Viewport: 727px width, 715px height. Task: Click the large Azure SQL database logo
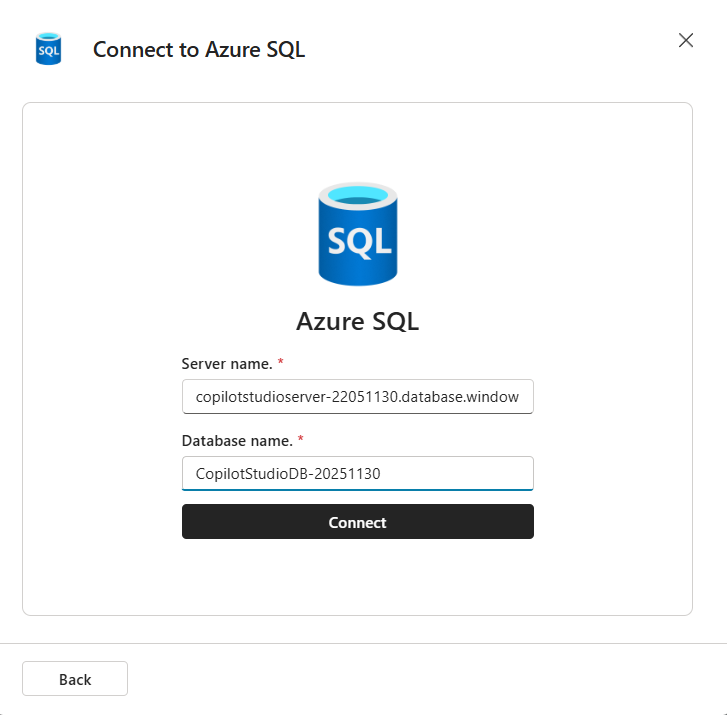click(x=357, y=234)
